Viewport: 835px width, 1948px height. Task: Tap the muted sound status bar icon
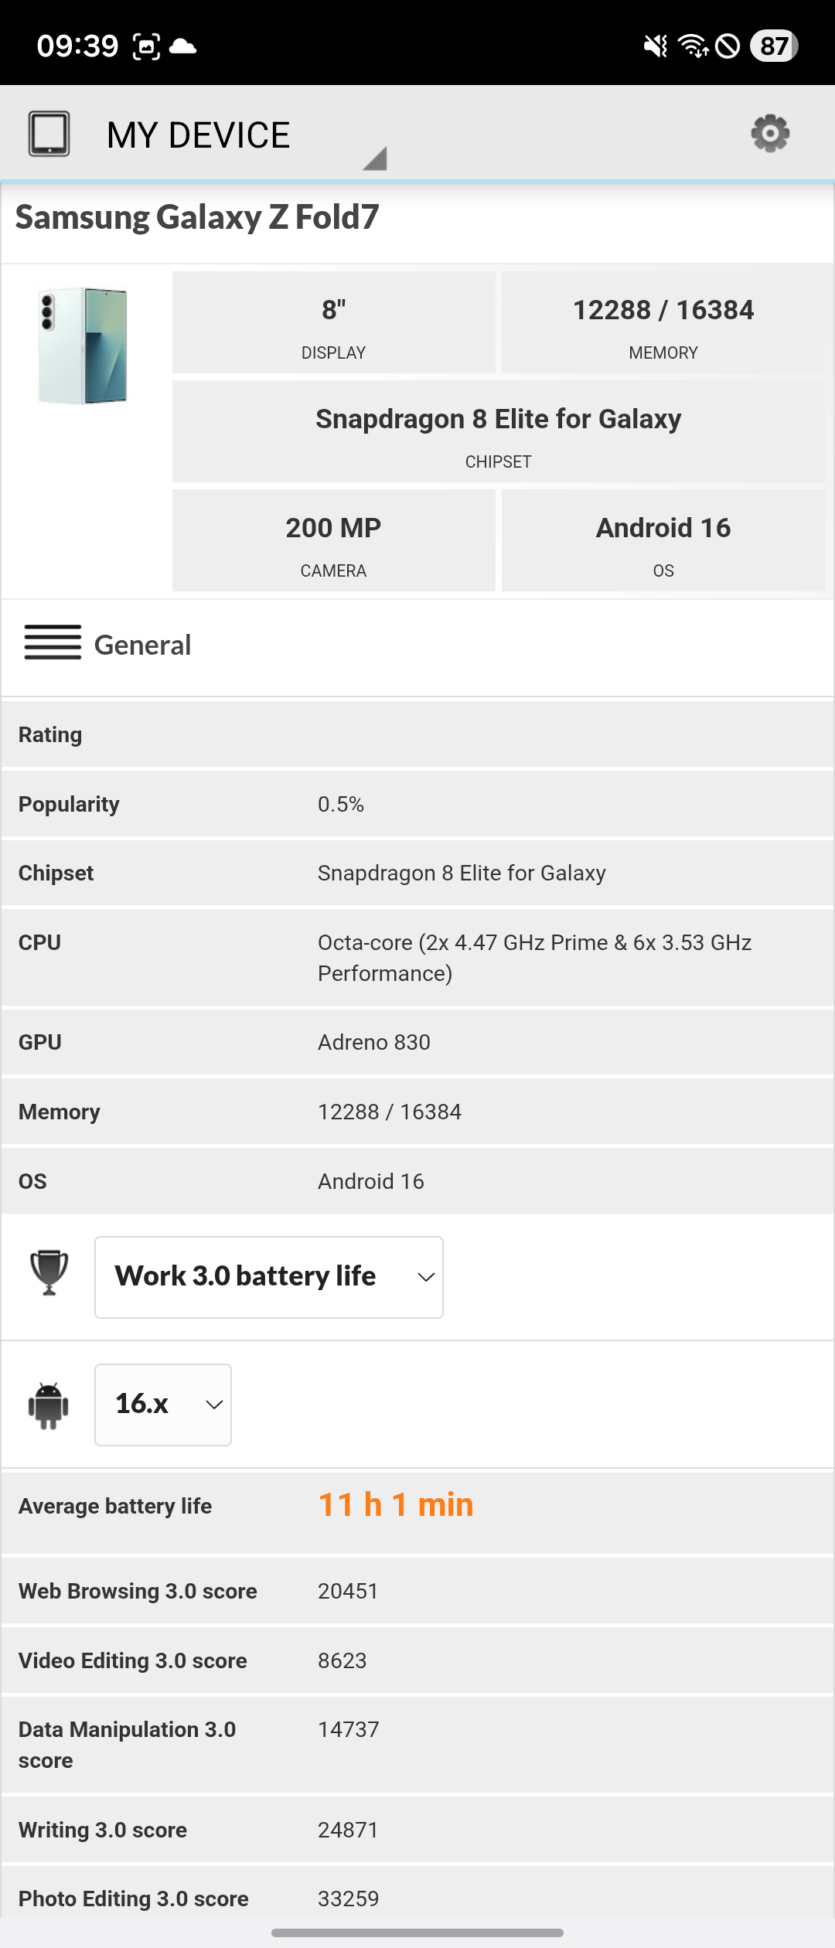(x=655, y=46)
